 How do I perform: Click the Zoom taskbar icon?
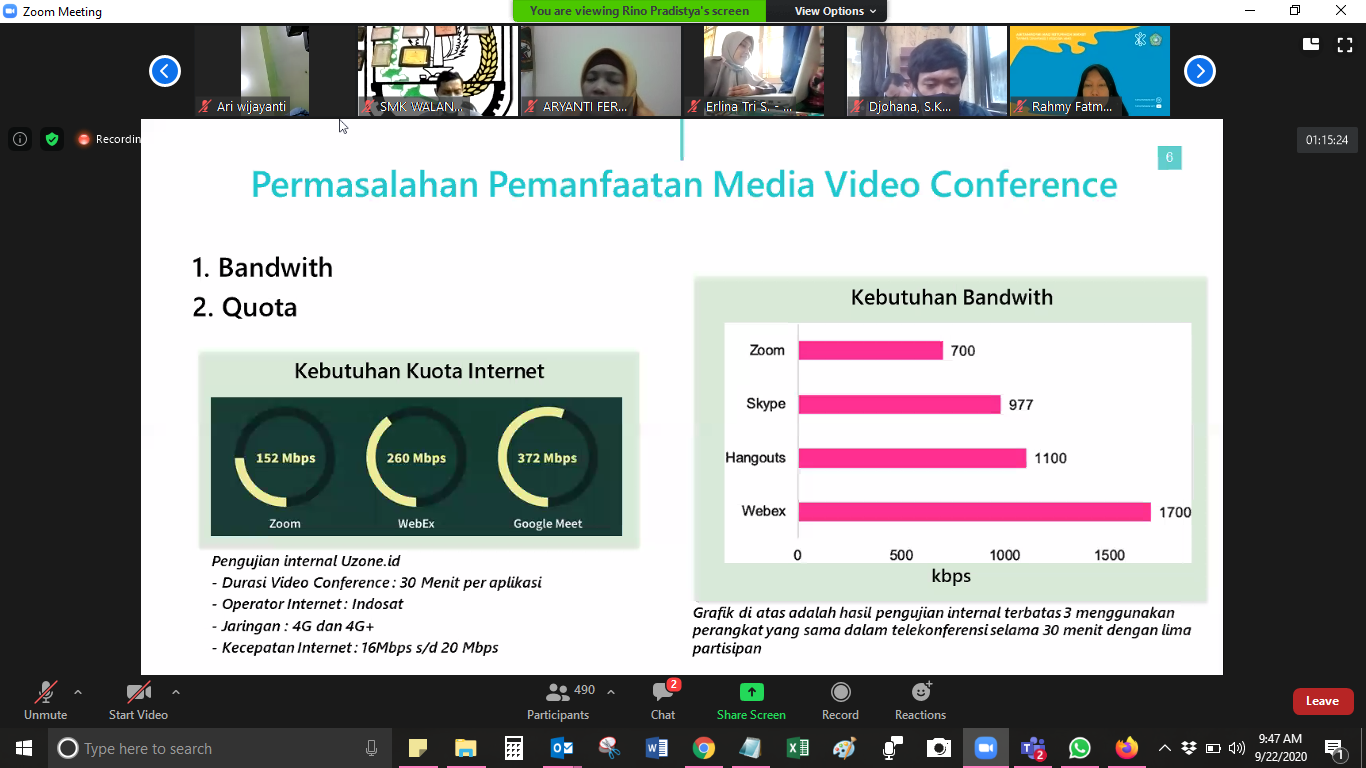click(986, 748)
